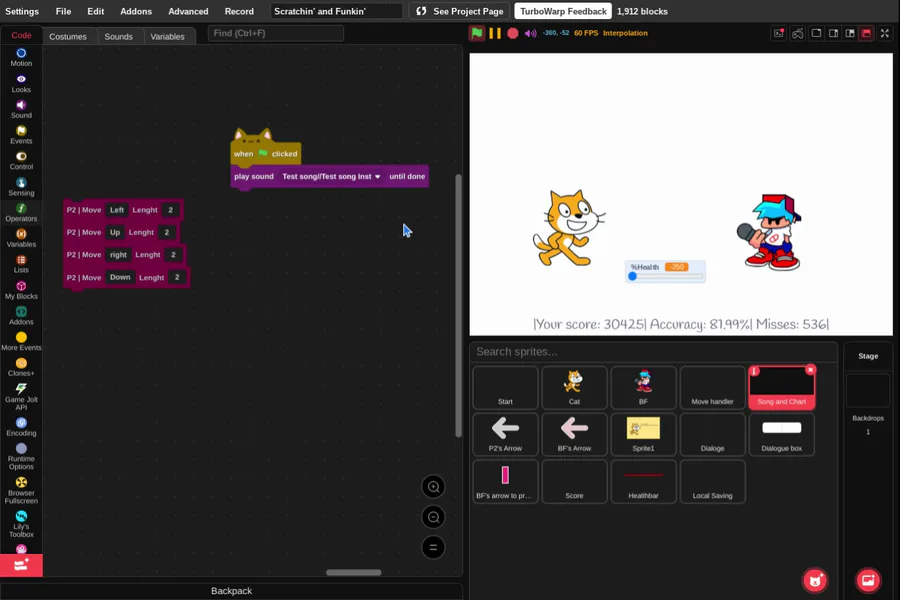The height and width of the screenshot is (600, 900).
Task: Enter stage fullscreen mode
Action: coord(885,33)
